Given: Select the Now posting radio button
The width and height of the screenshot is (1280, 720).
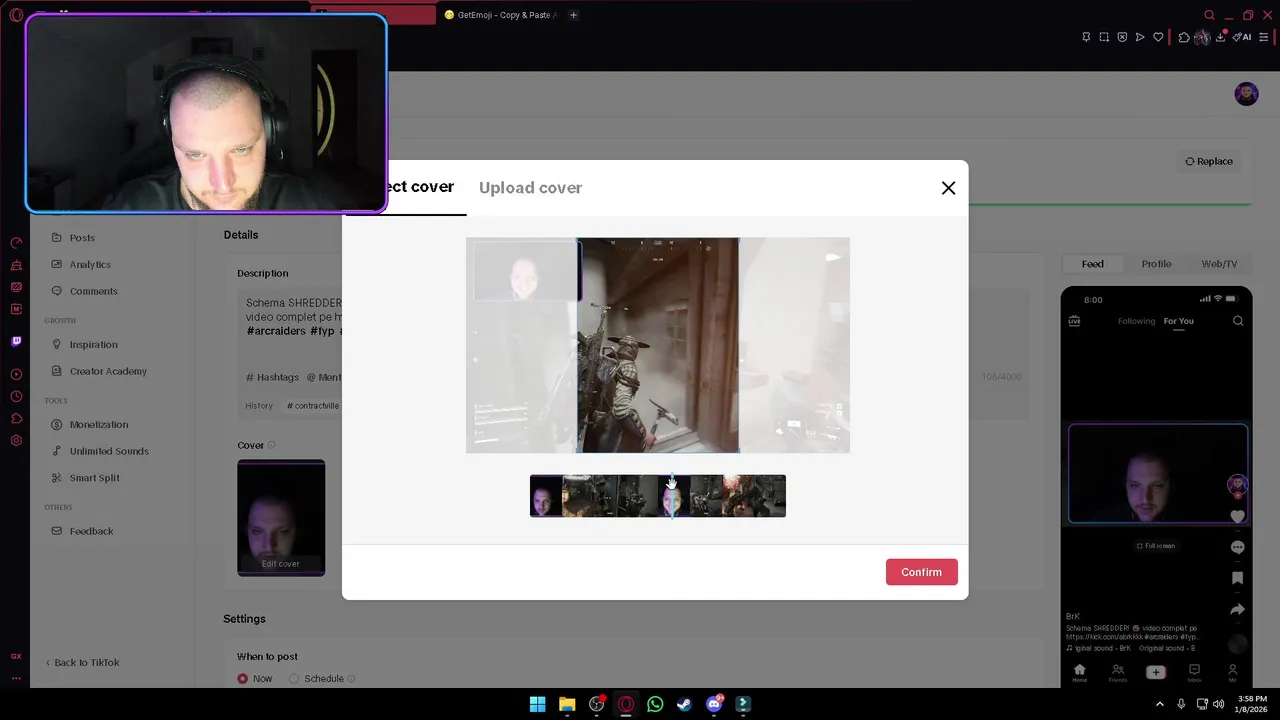Looking at the screenshot, I should [x=242, y=678].
